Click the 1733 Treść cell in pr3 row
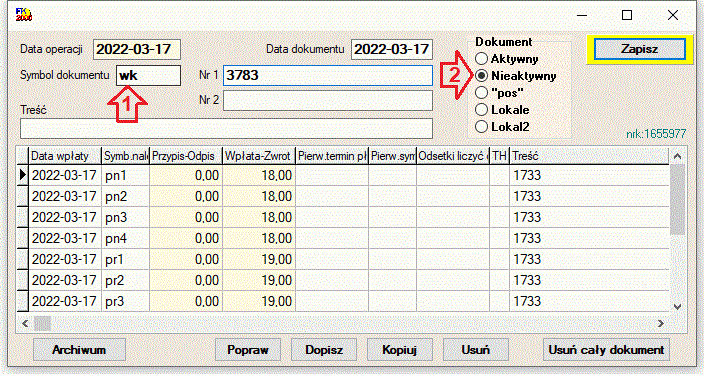Viewport: 704px width, 374px height. tap(590, 301)
